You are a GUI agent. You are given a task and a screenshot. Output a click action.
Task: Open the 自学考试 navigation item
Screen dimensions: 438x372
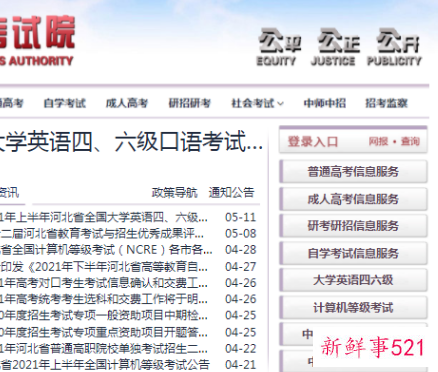[65, 103]
